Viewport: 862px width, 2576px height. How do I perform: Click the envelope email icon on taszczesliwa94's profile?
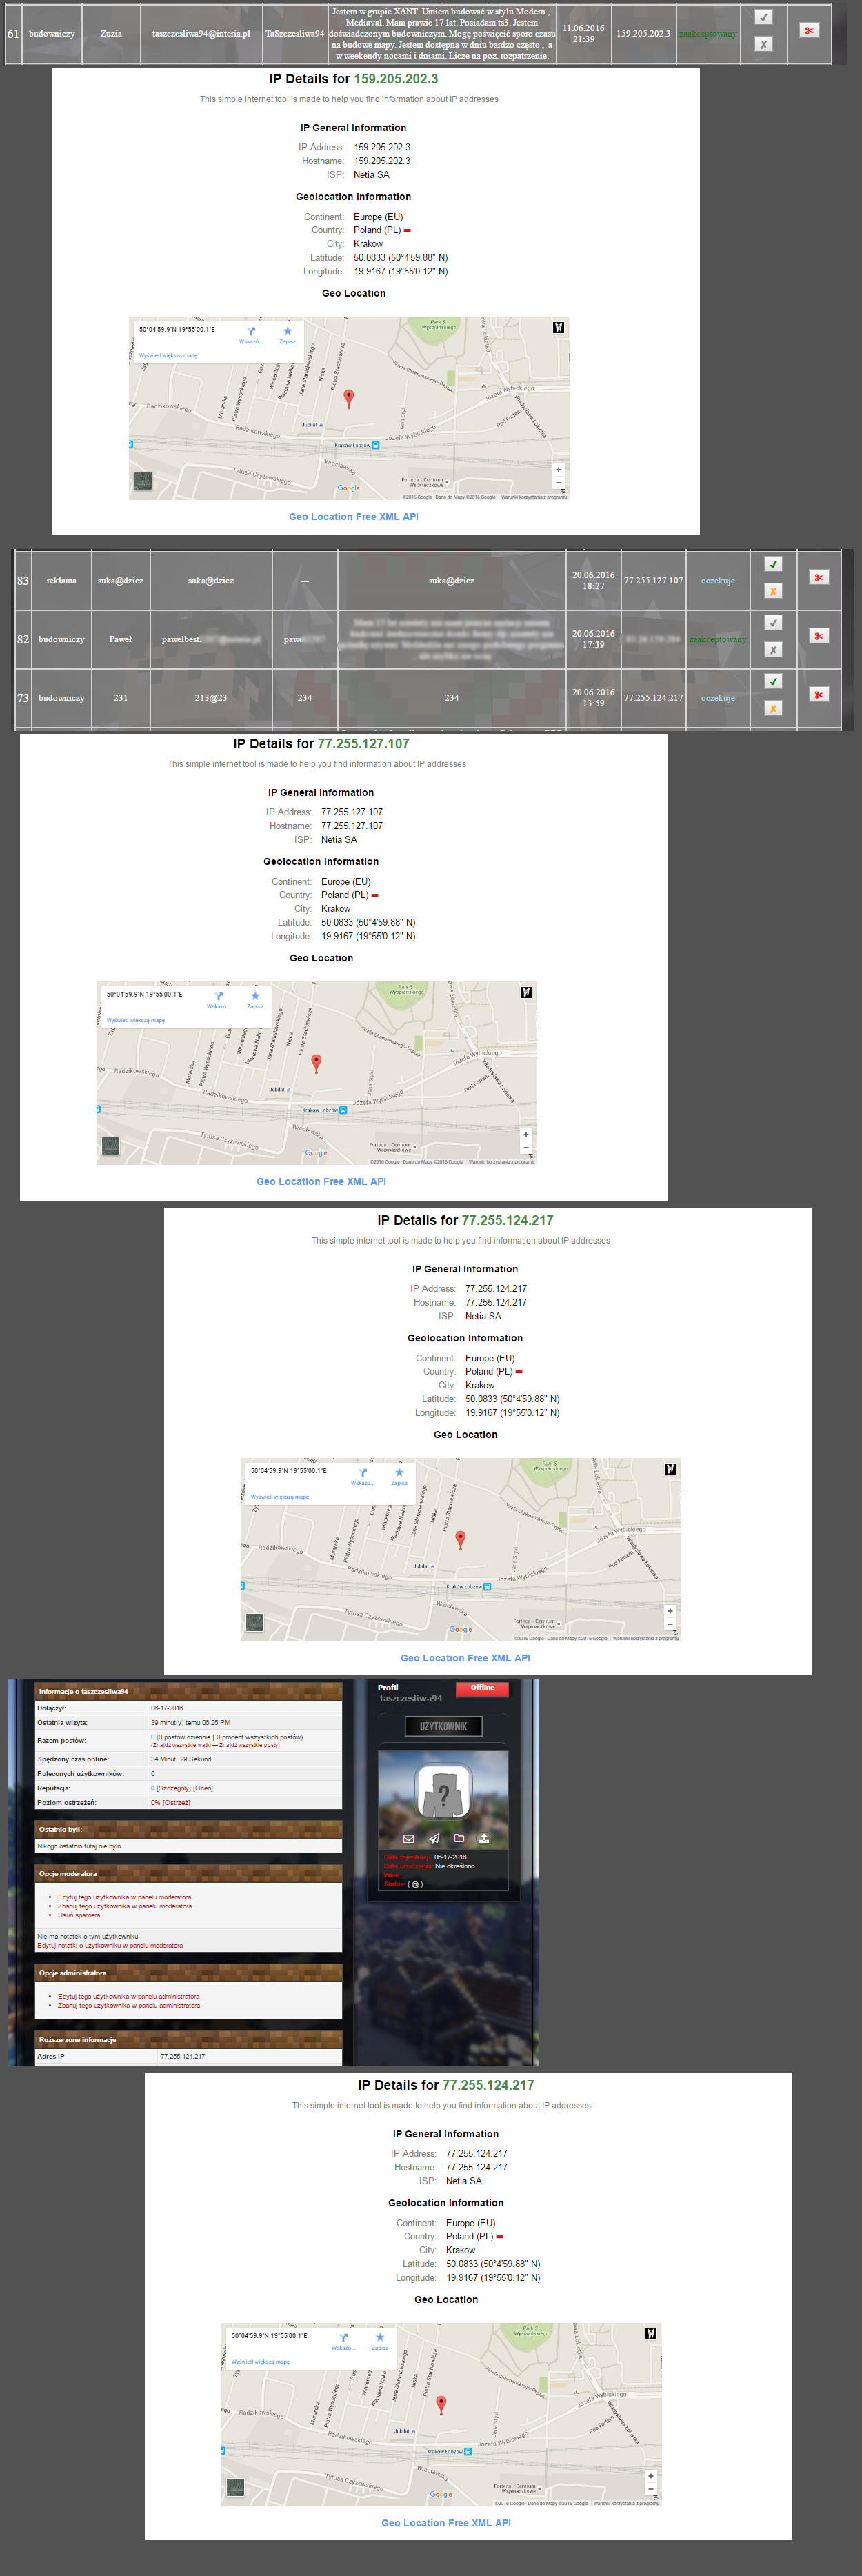(408, 1838)
